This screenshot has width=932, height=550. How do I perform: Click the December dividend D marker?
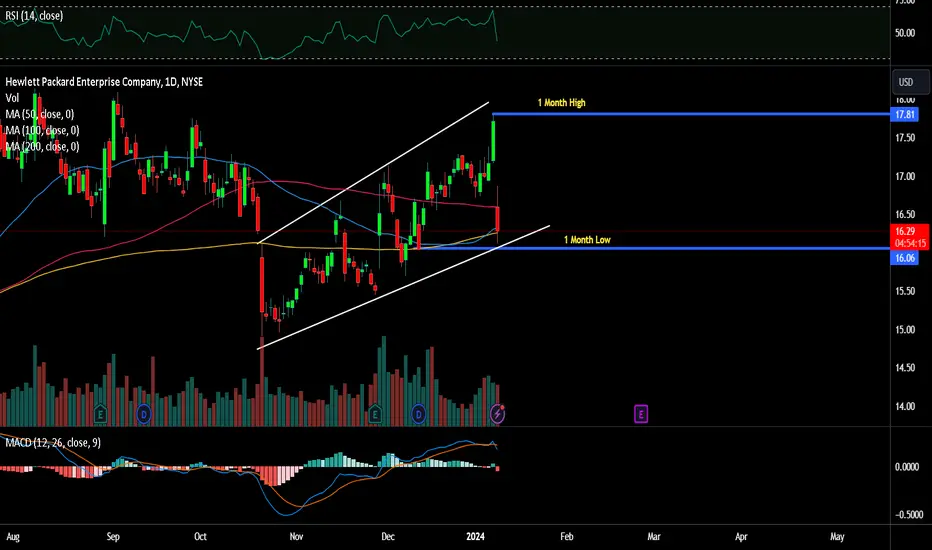click(418, 414)
